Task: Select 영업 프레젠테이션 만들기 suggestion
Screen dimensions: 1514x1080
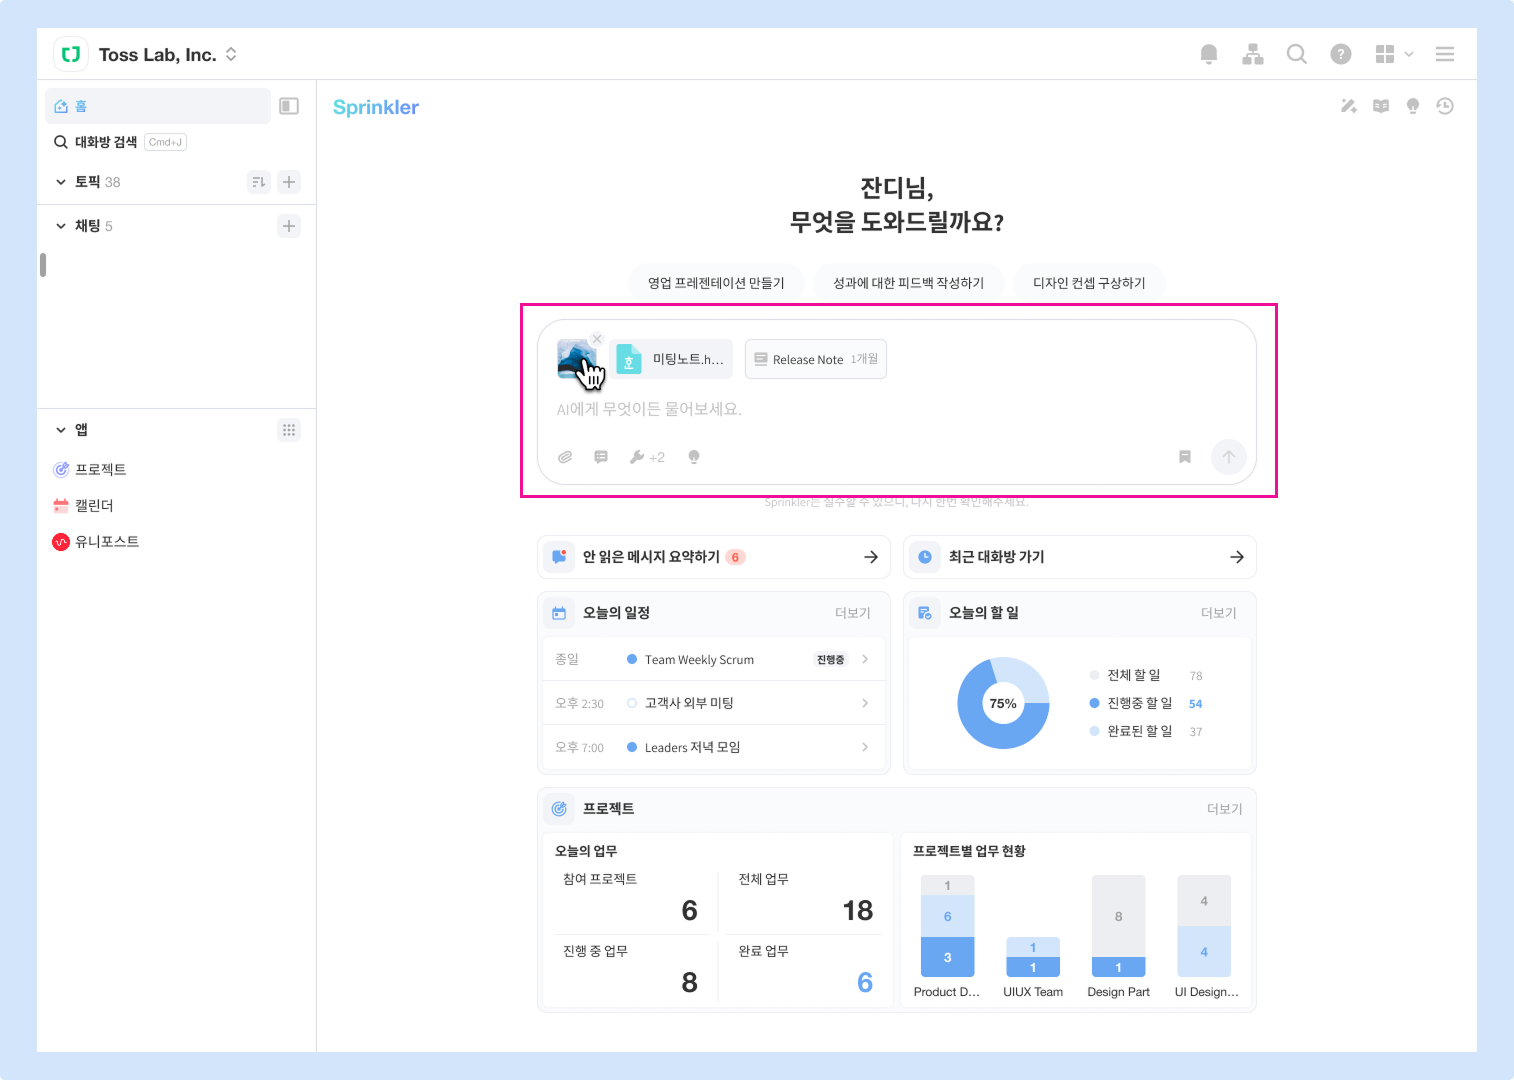Action: pyautogui.click(x=716, y=283)
